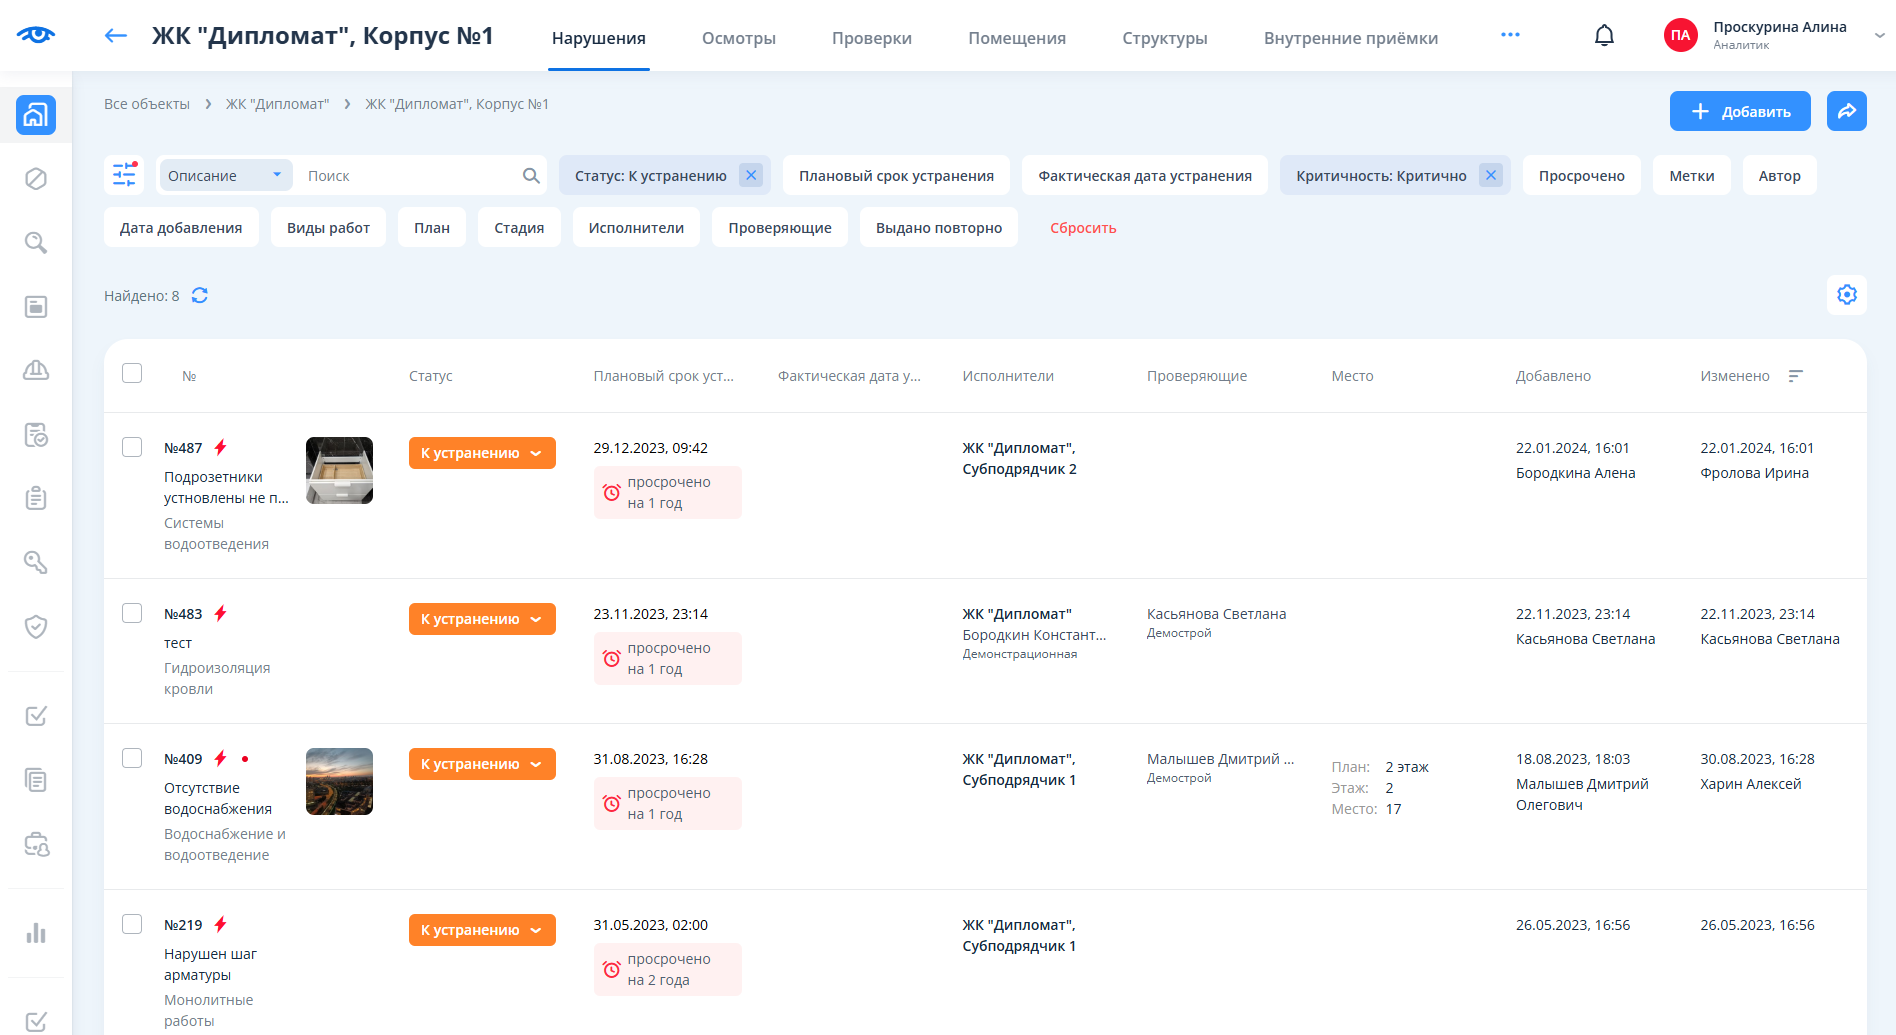Open table settings gear icon
Viewport: 1896px width, 1035px height.
click(x=1846, y=295)
